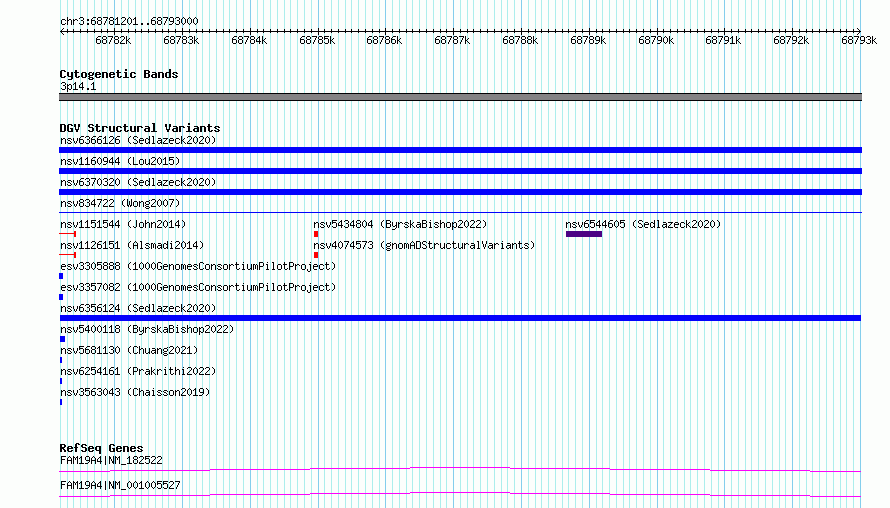Select esv3305888 1000Genomes variant label

[x=198, y=266]
